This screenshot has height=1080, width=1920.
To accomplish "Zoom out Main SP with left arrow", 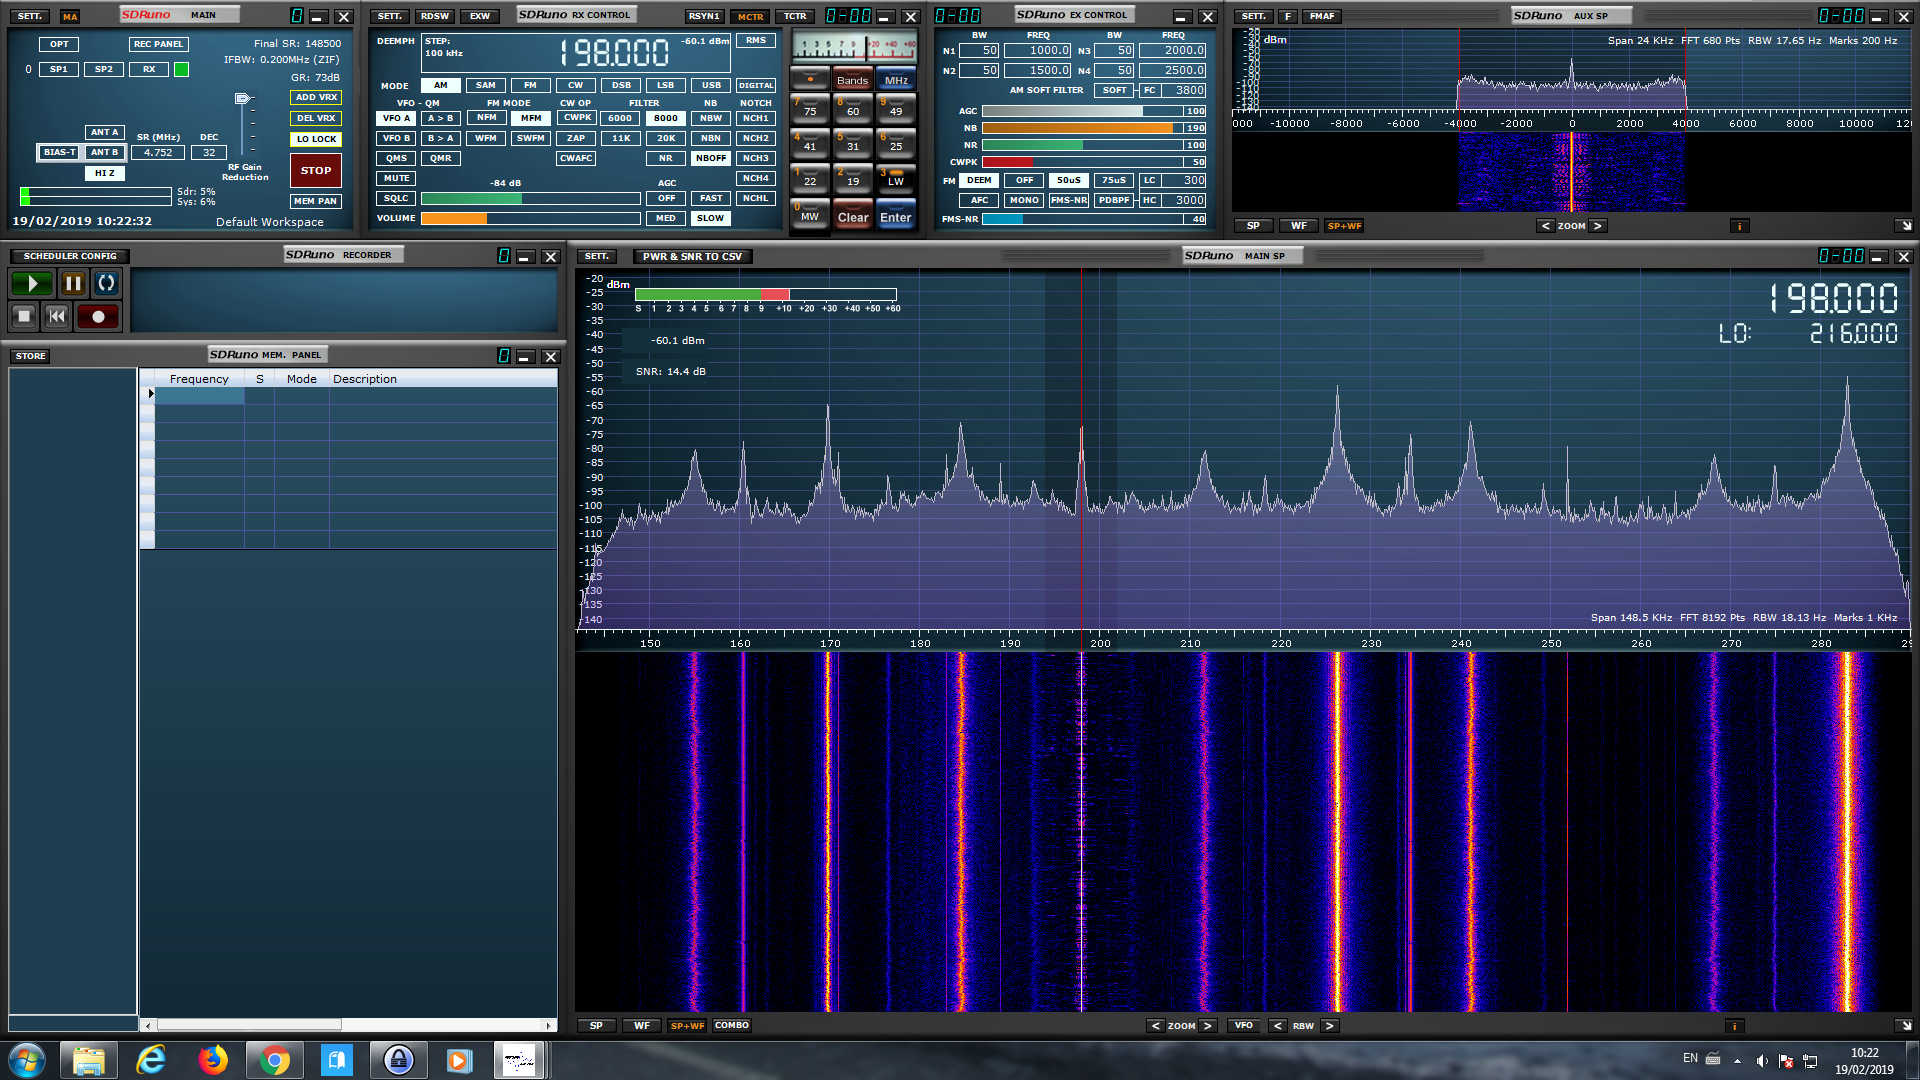I will (x=1155, y=1026).
